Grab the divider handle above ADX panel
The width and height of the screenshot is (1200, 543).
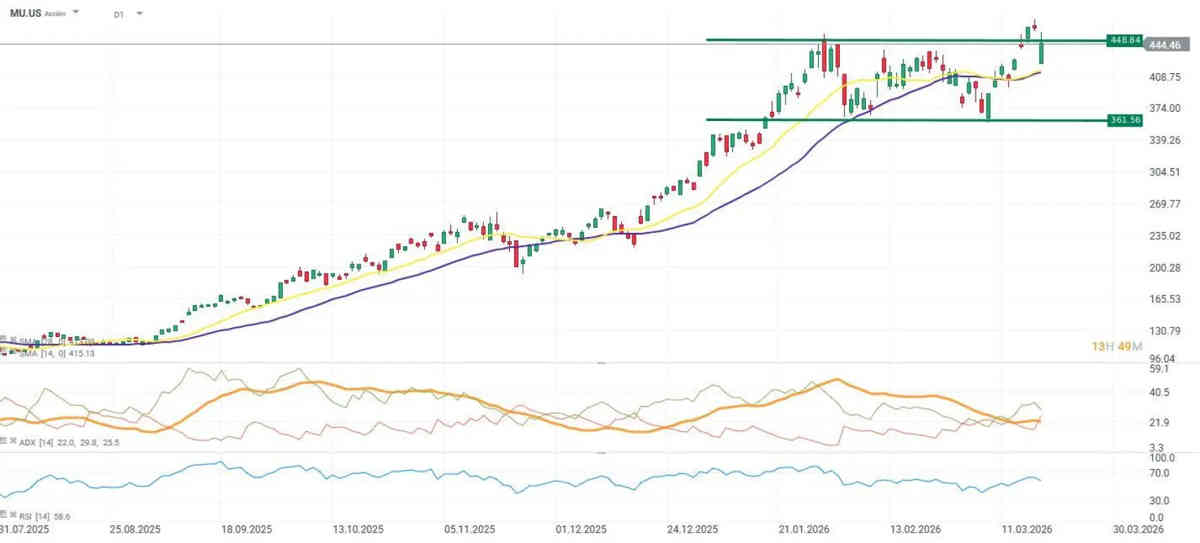[x=600, y=362]
